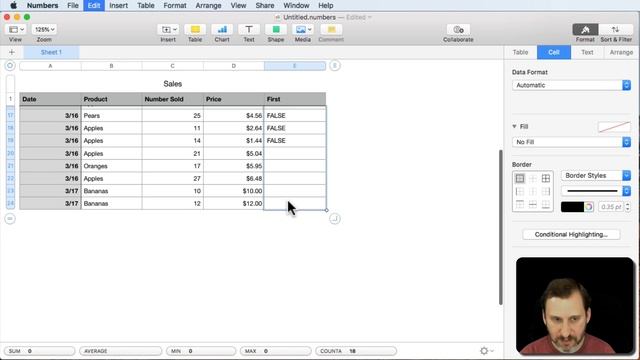Click the Number Sold header cell
Screen dimensions: 640x360
(173, 99)
